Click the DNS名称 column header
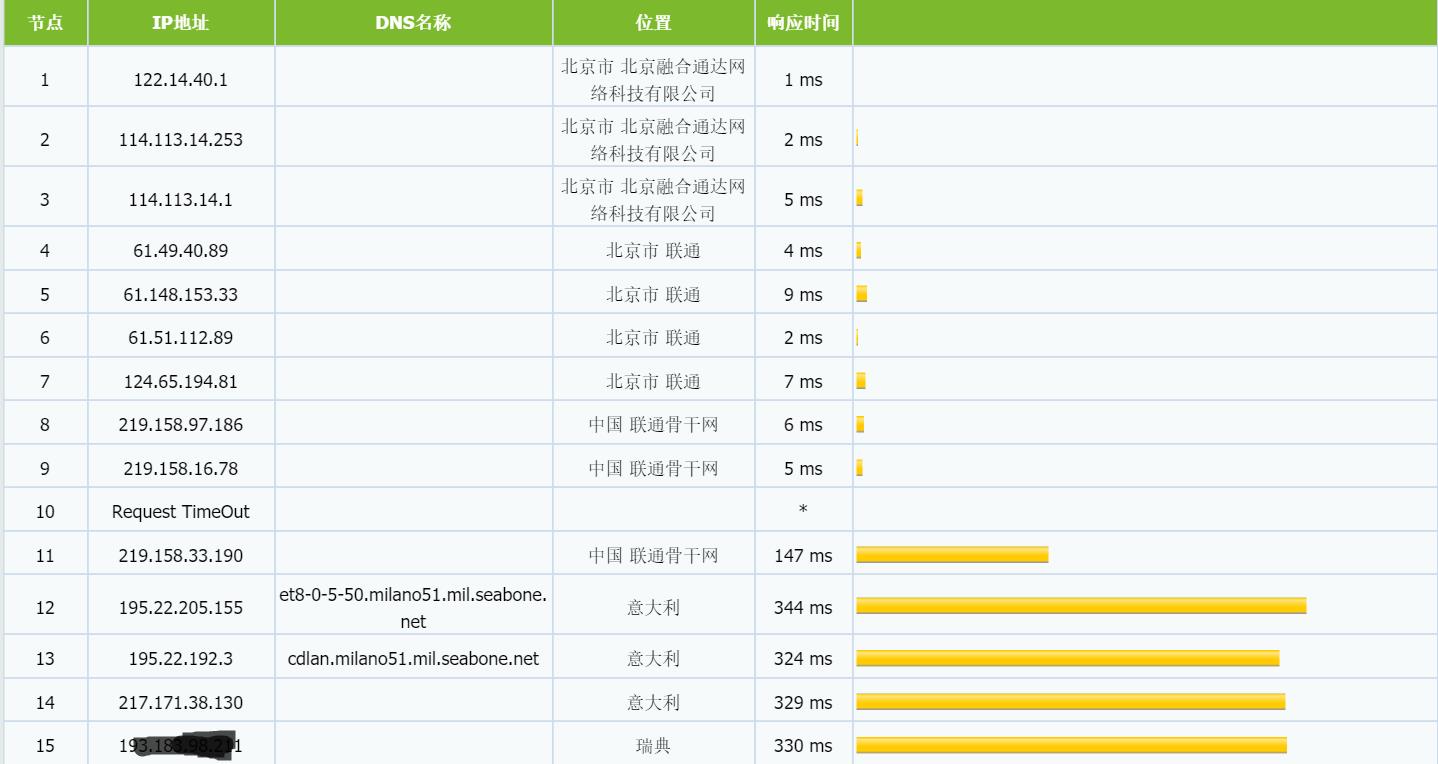The width and height of the screenshot is (1438, 764). (x=413, y=23)
